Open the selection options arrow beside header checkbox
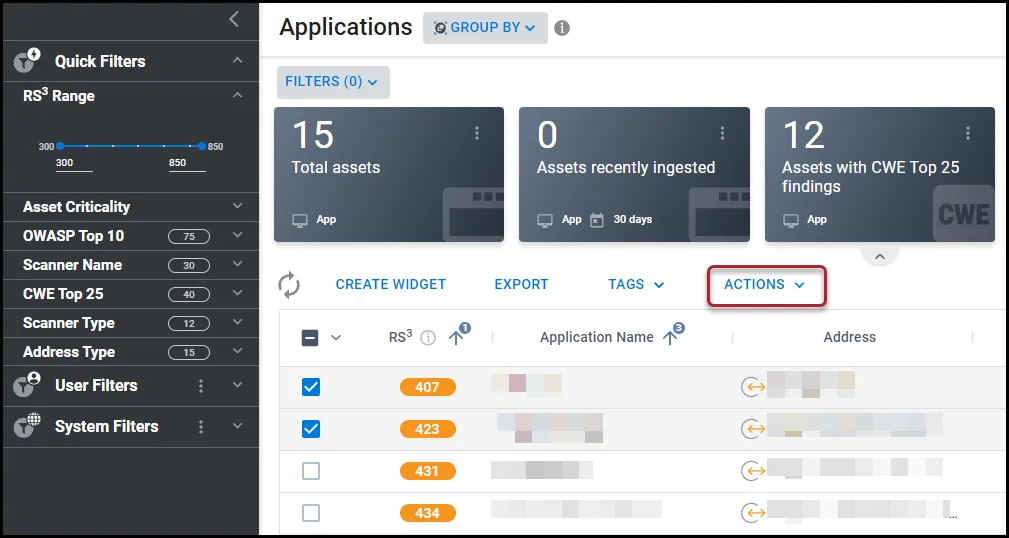The image size is (1009, 538). tap(336, 338)
